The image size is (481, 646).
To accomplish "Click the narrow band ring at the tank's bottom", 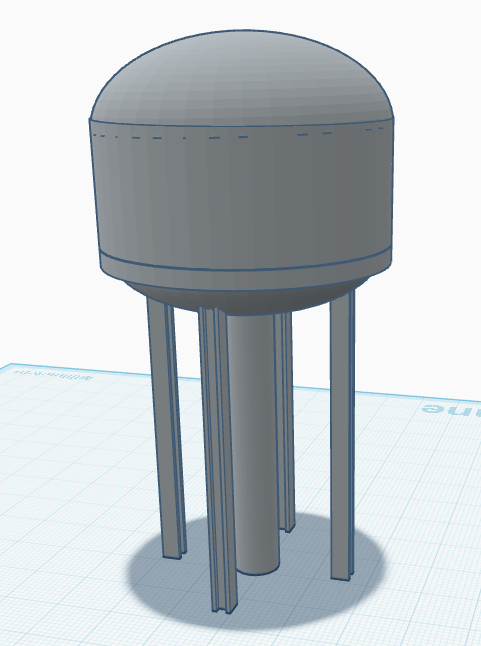I will [x=245, y=268].
